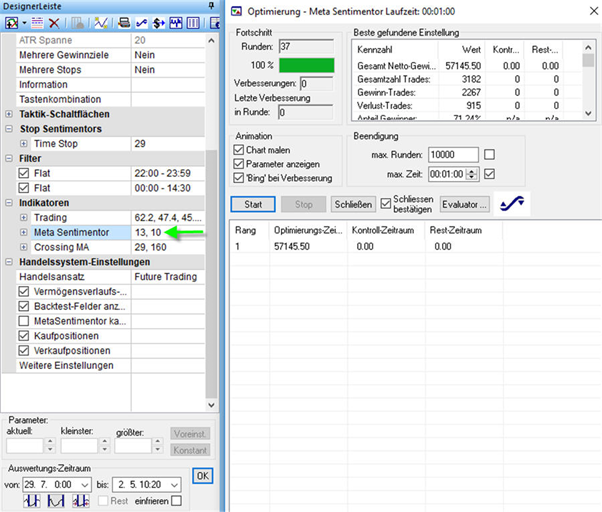Viewport: 602px width, 512px height.
Task: Collapse the Handelssystem-Einstellungen section
Action: pyautogui.click(x=9, y=262)
